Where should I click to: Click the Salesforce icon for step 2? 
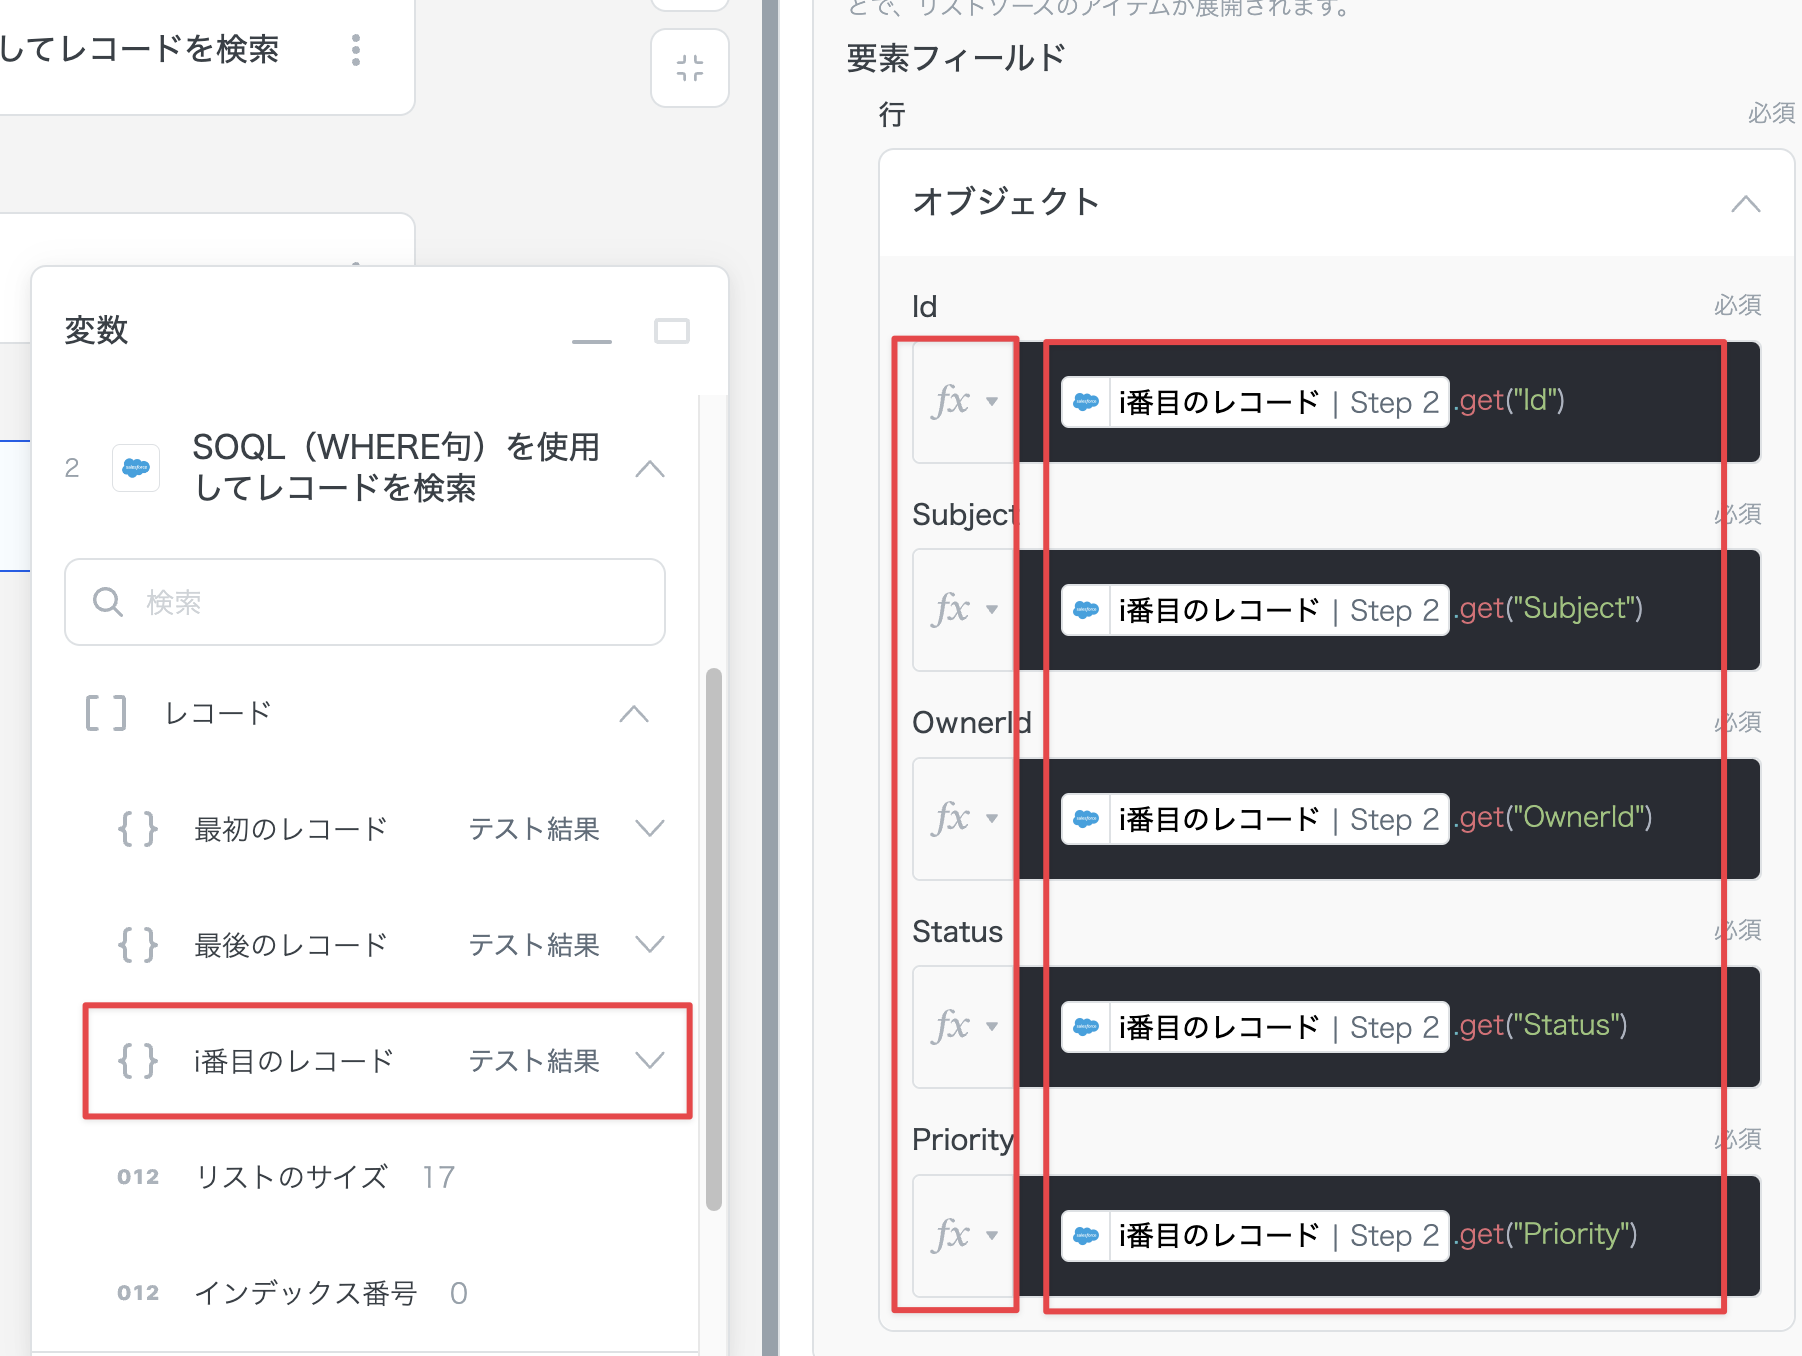[x=136, y=468]
